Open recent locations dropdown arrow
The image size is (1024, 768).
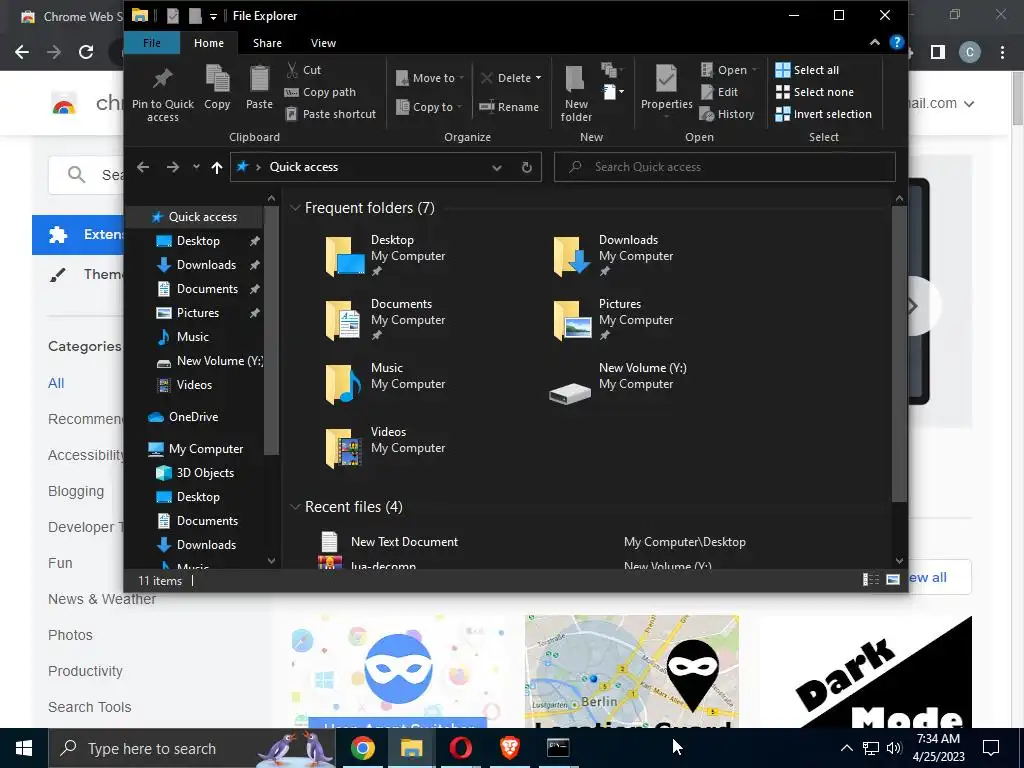(x=196, y=167)
